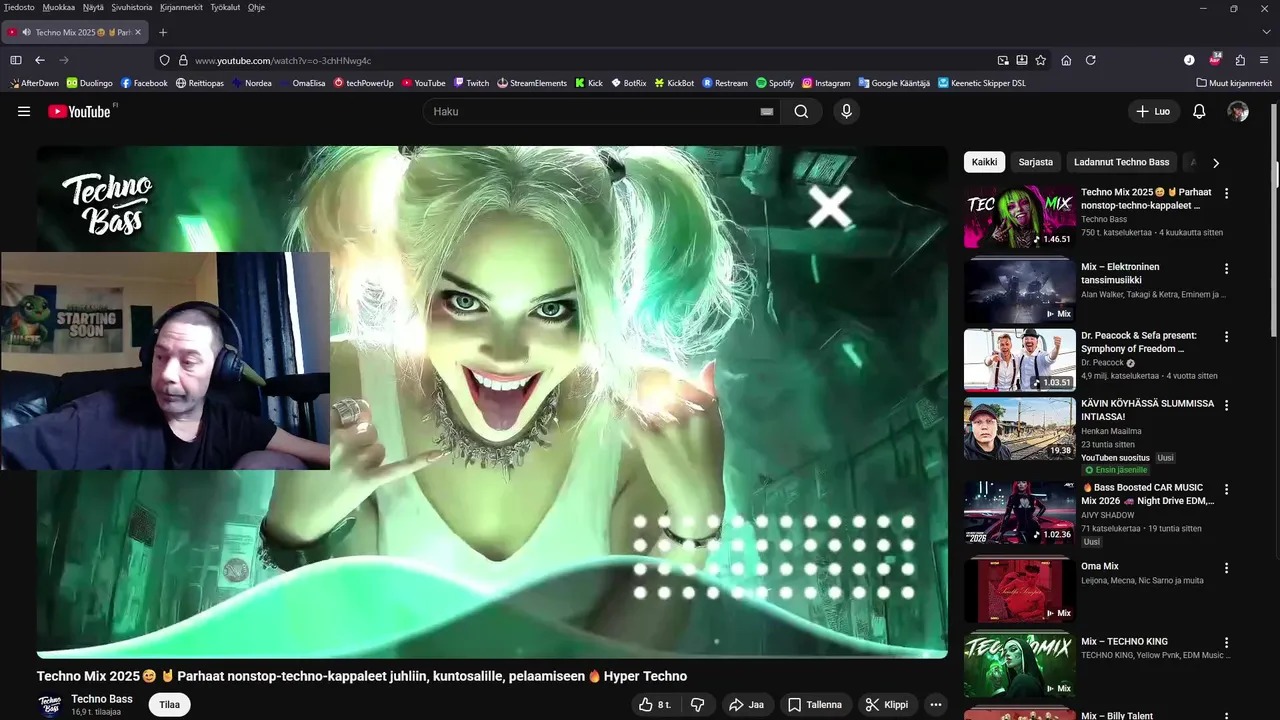This screenshot has height=720, width=1280.
Task: Open the YouTube guide hamburger menu
Action: (24, 111)
